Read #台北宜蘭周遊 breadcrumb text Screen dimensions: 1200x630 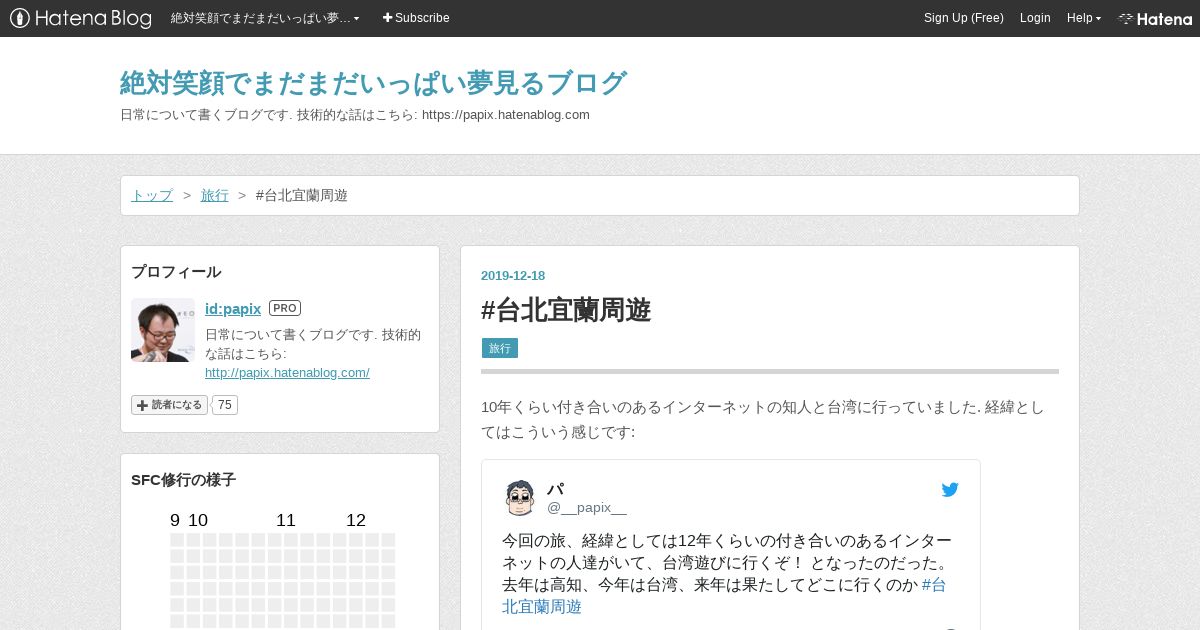[302, 195]
